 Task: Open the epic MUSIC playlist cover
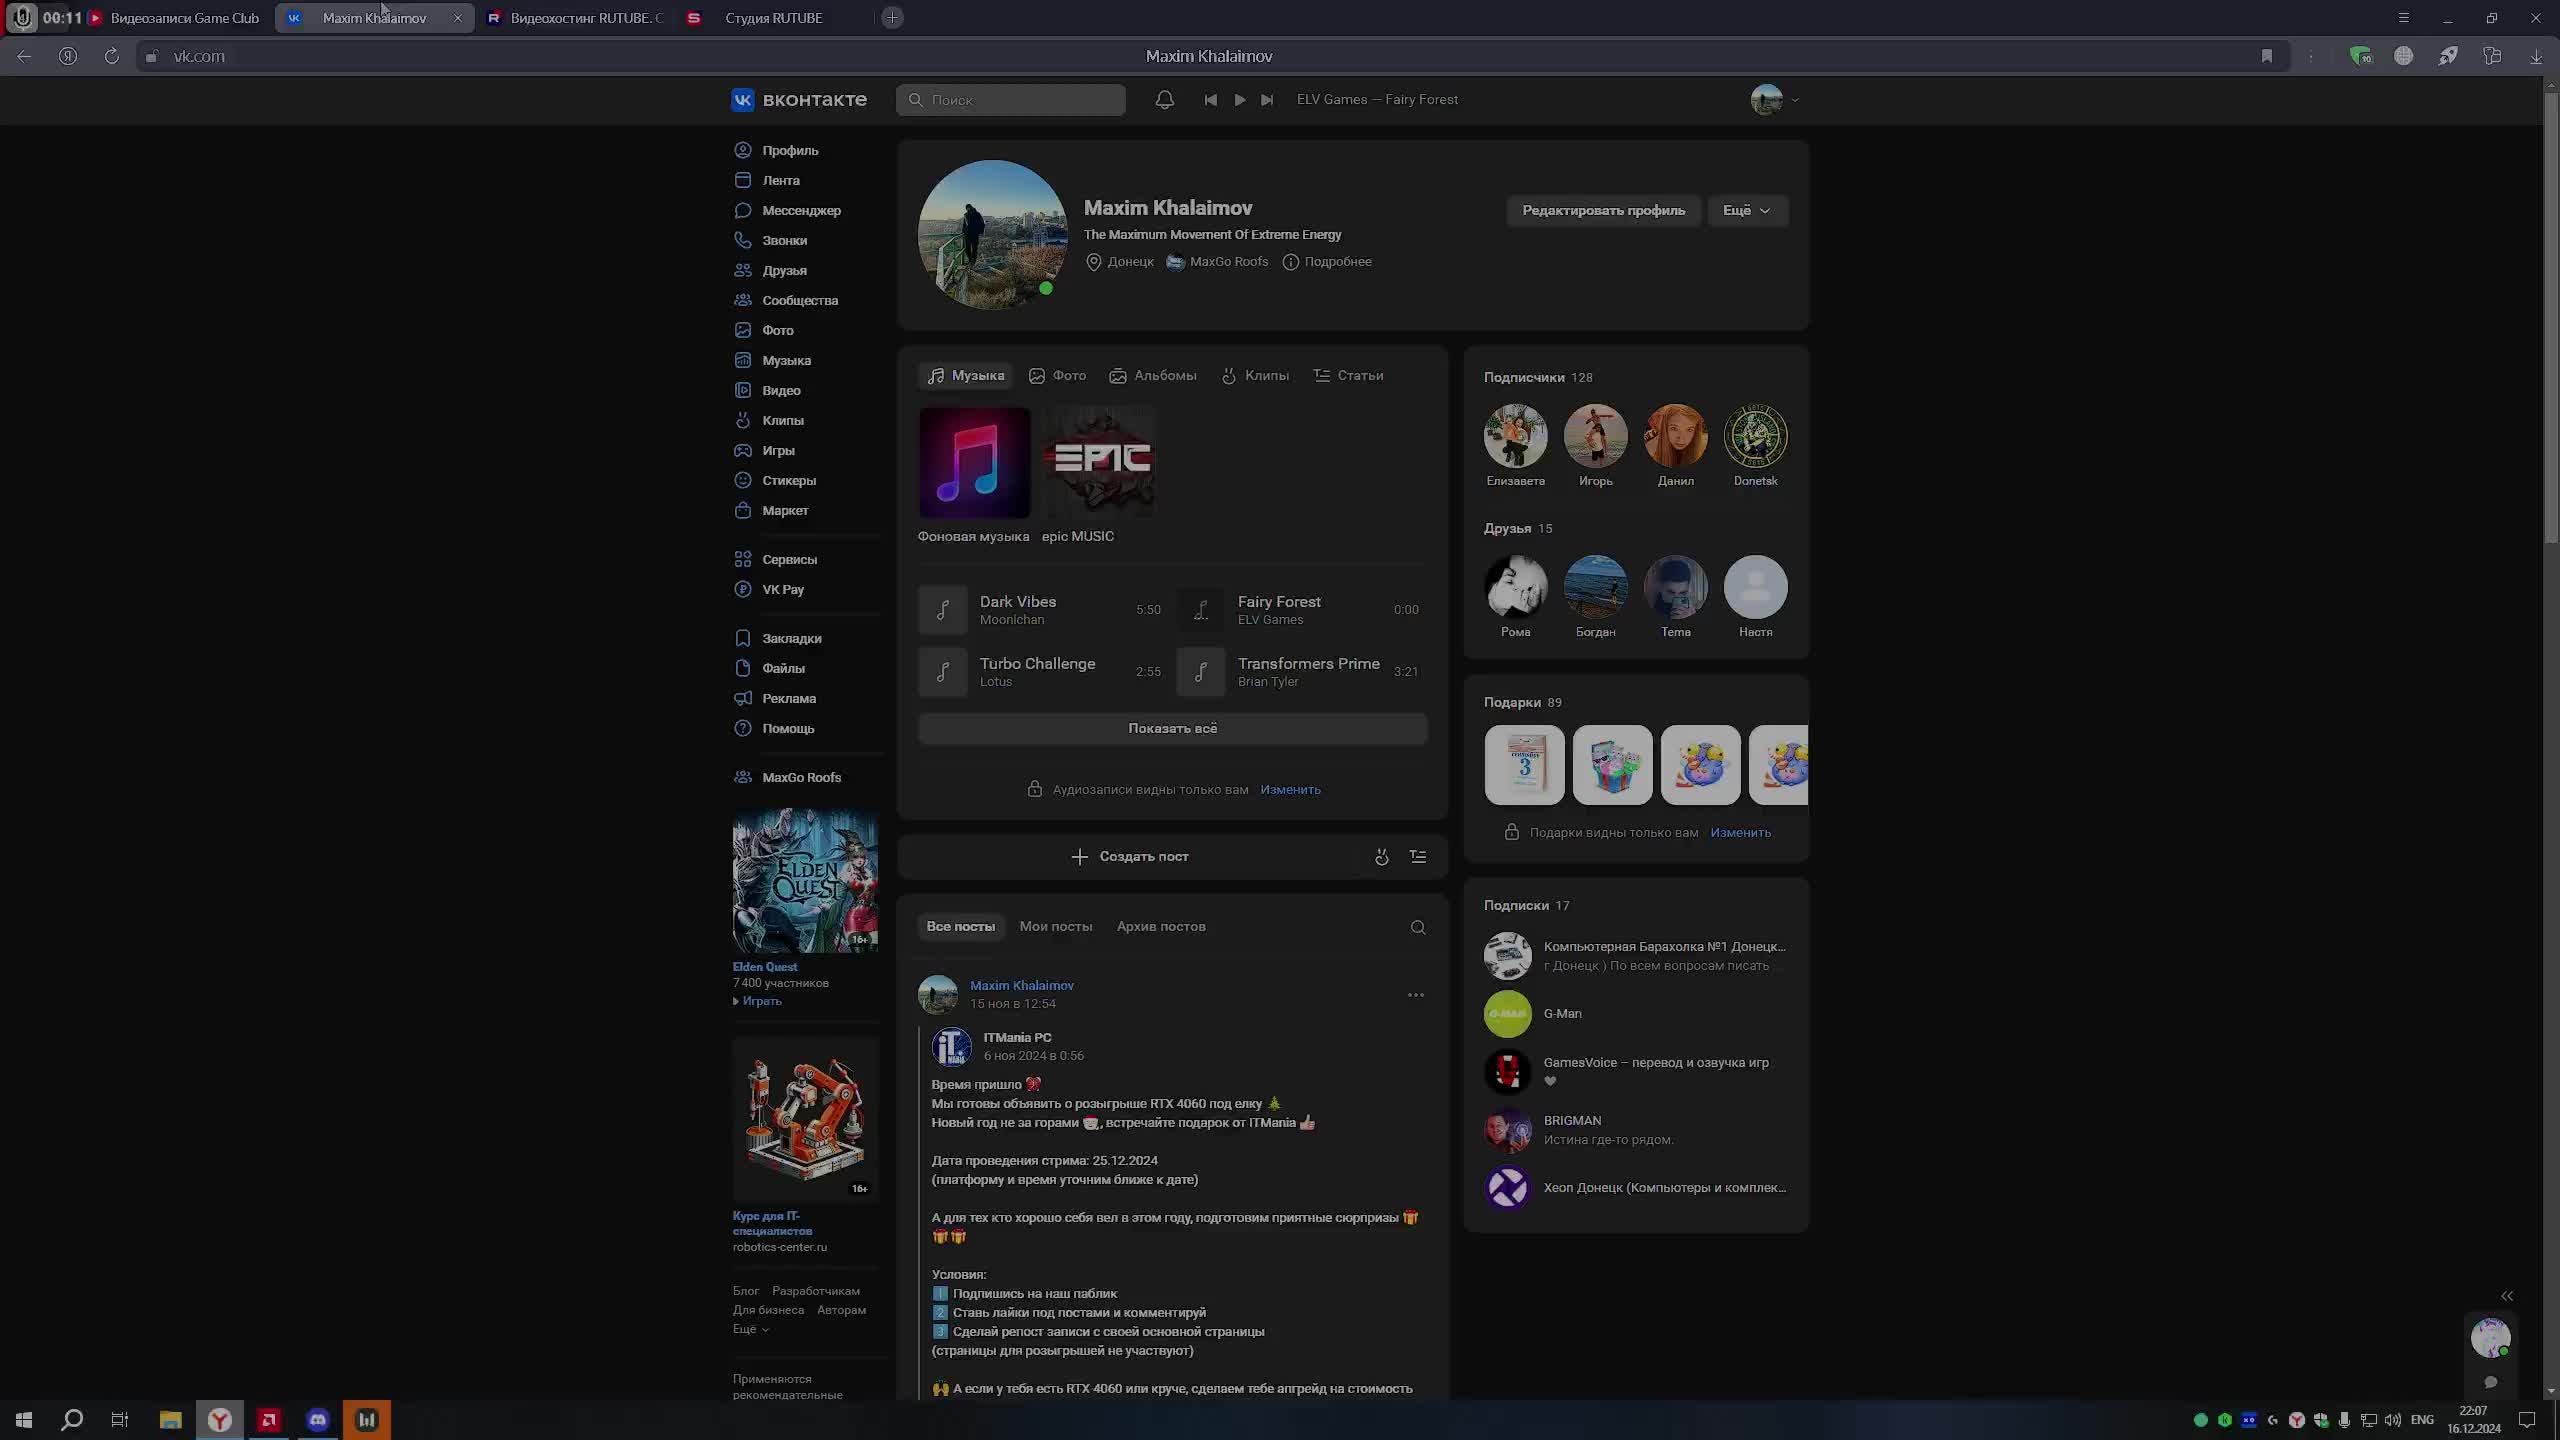tap(1099, 463)
